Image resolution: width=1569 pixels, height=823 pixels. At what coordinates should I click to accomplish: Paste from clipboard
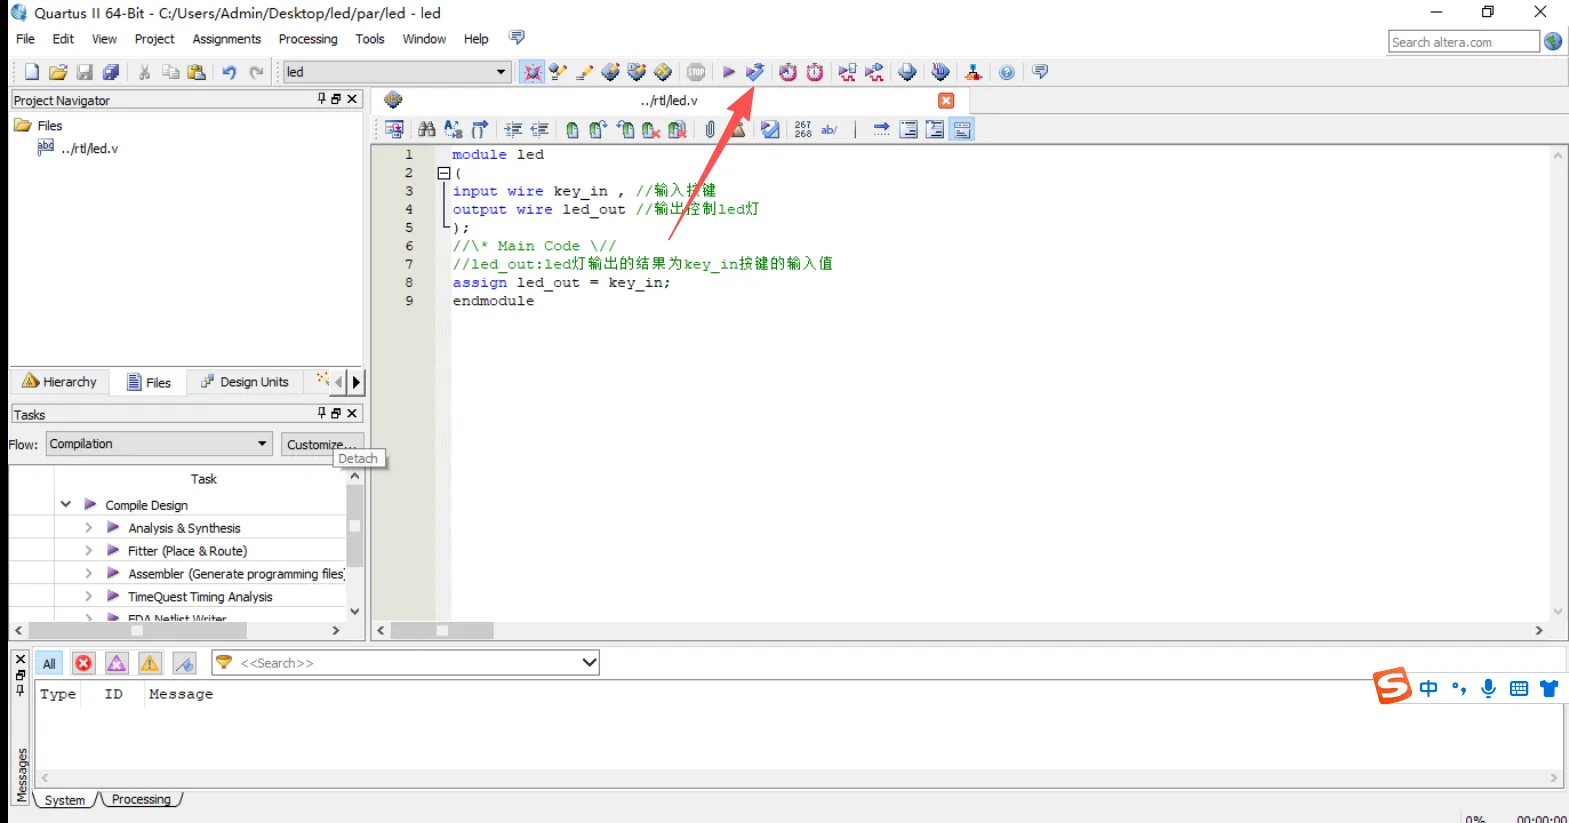pos(197,72)
